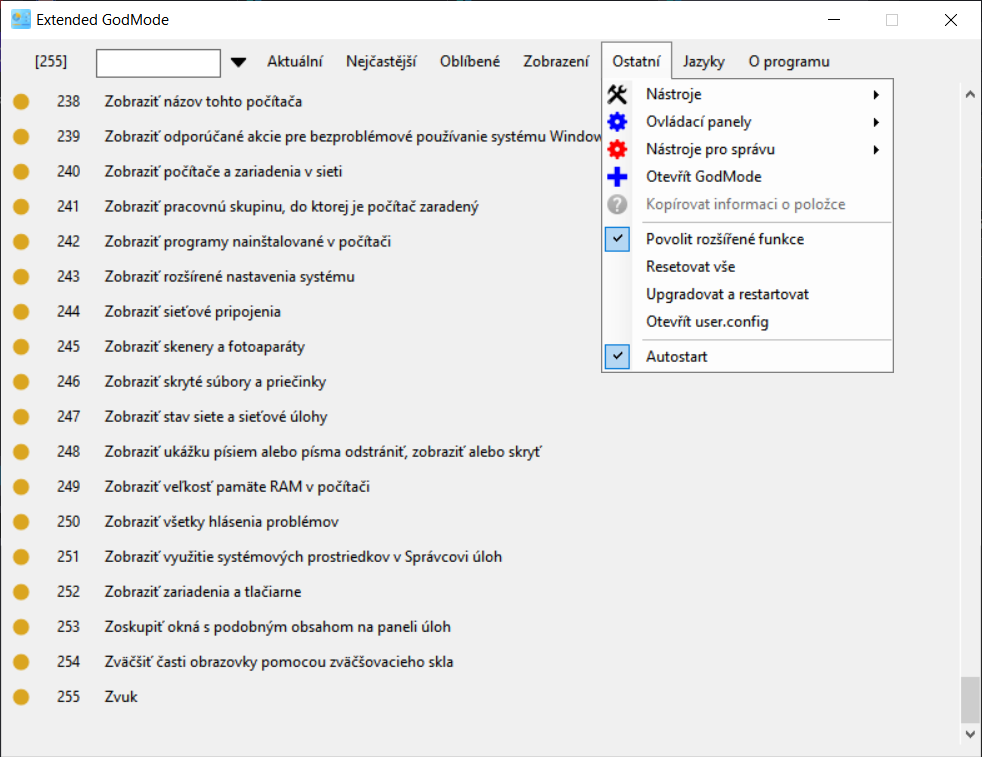Click the yellow dot beside item 246
The height and width of the screenshot is (757, 982).
point(20,382)
